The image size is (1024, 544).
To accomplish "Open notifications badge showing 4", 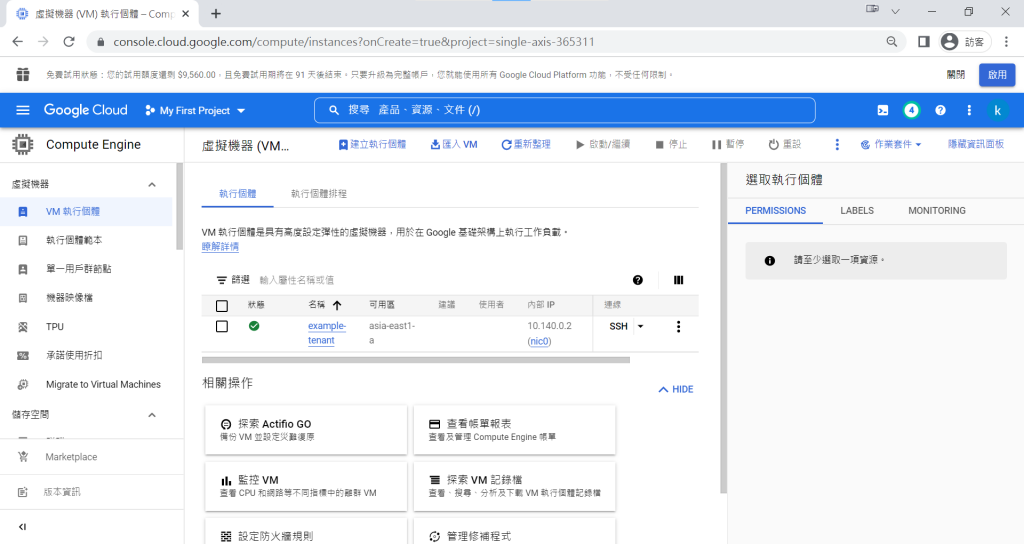I will (x=911, y=110).
